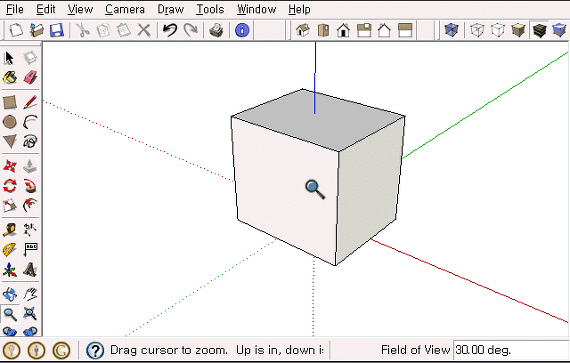Open the Draw menu

tap(170, 9)
